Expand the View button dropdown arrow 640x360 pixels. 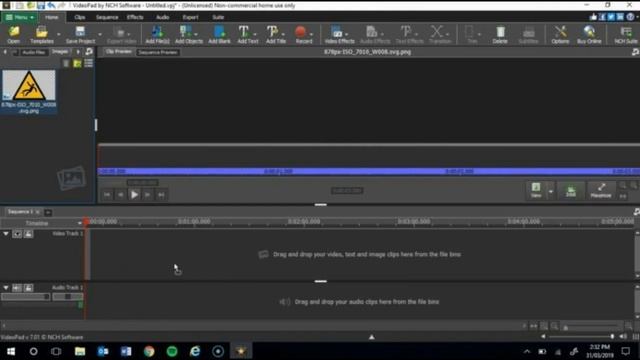550,191
